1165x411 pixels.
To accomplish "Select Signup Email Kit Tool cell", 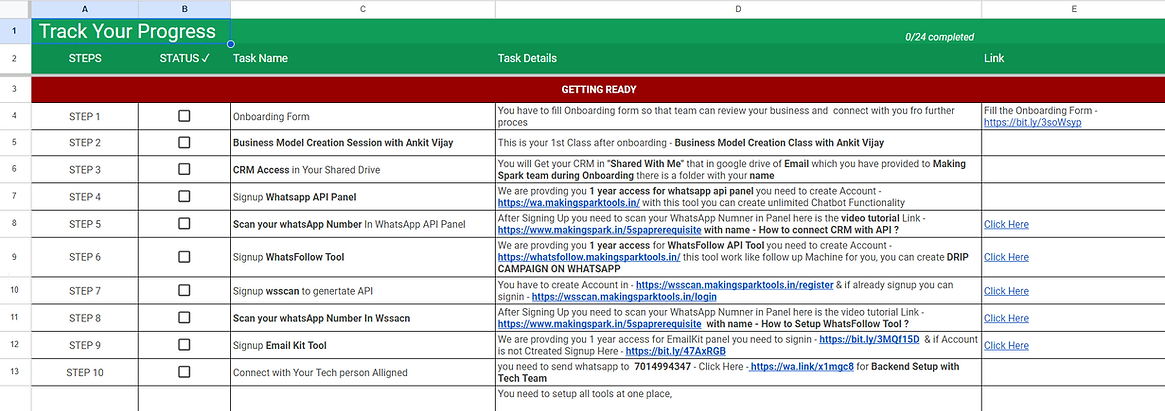I will [x=363, y=346].
